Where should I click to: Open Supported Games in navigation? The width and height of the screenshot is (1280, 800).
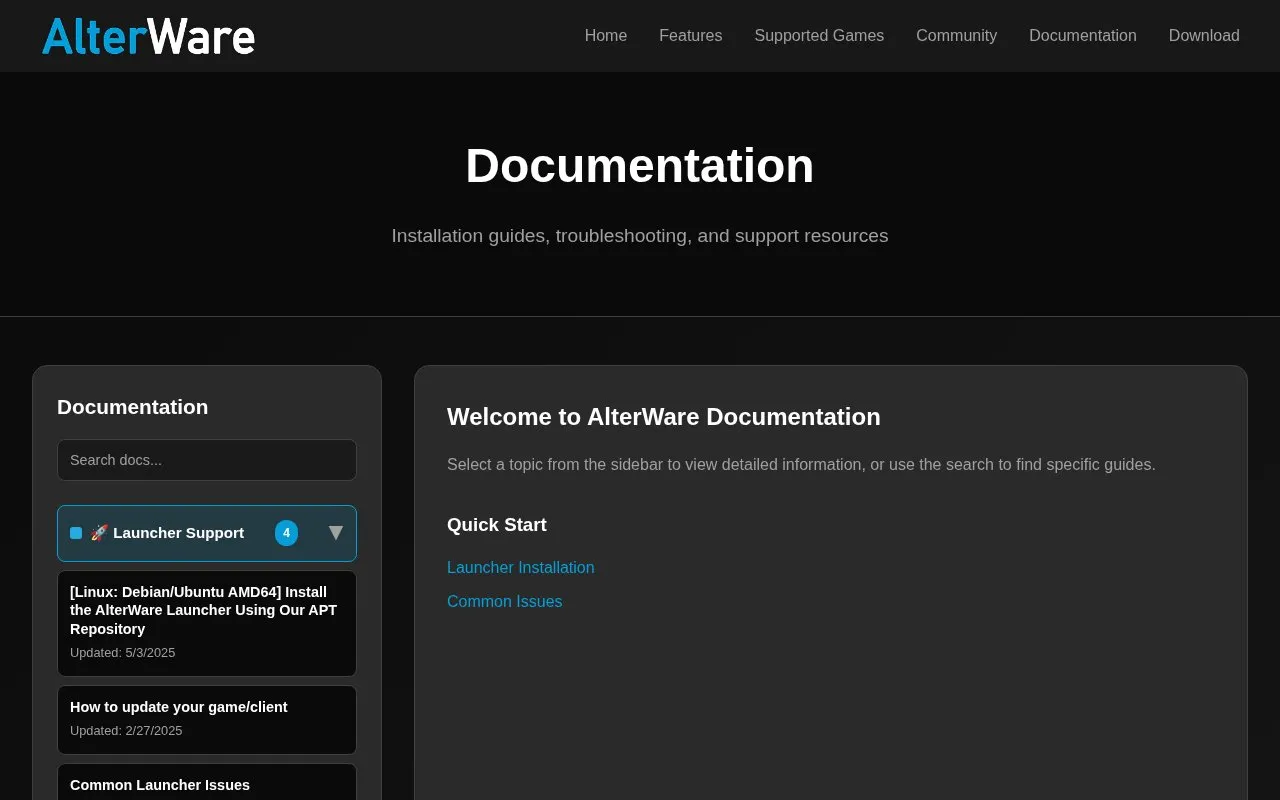point(819,36)
